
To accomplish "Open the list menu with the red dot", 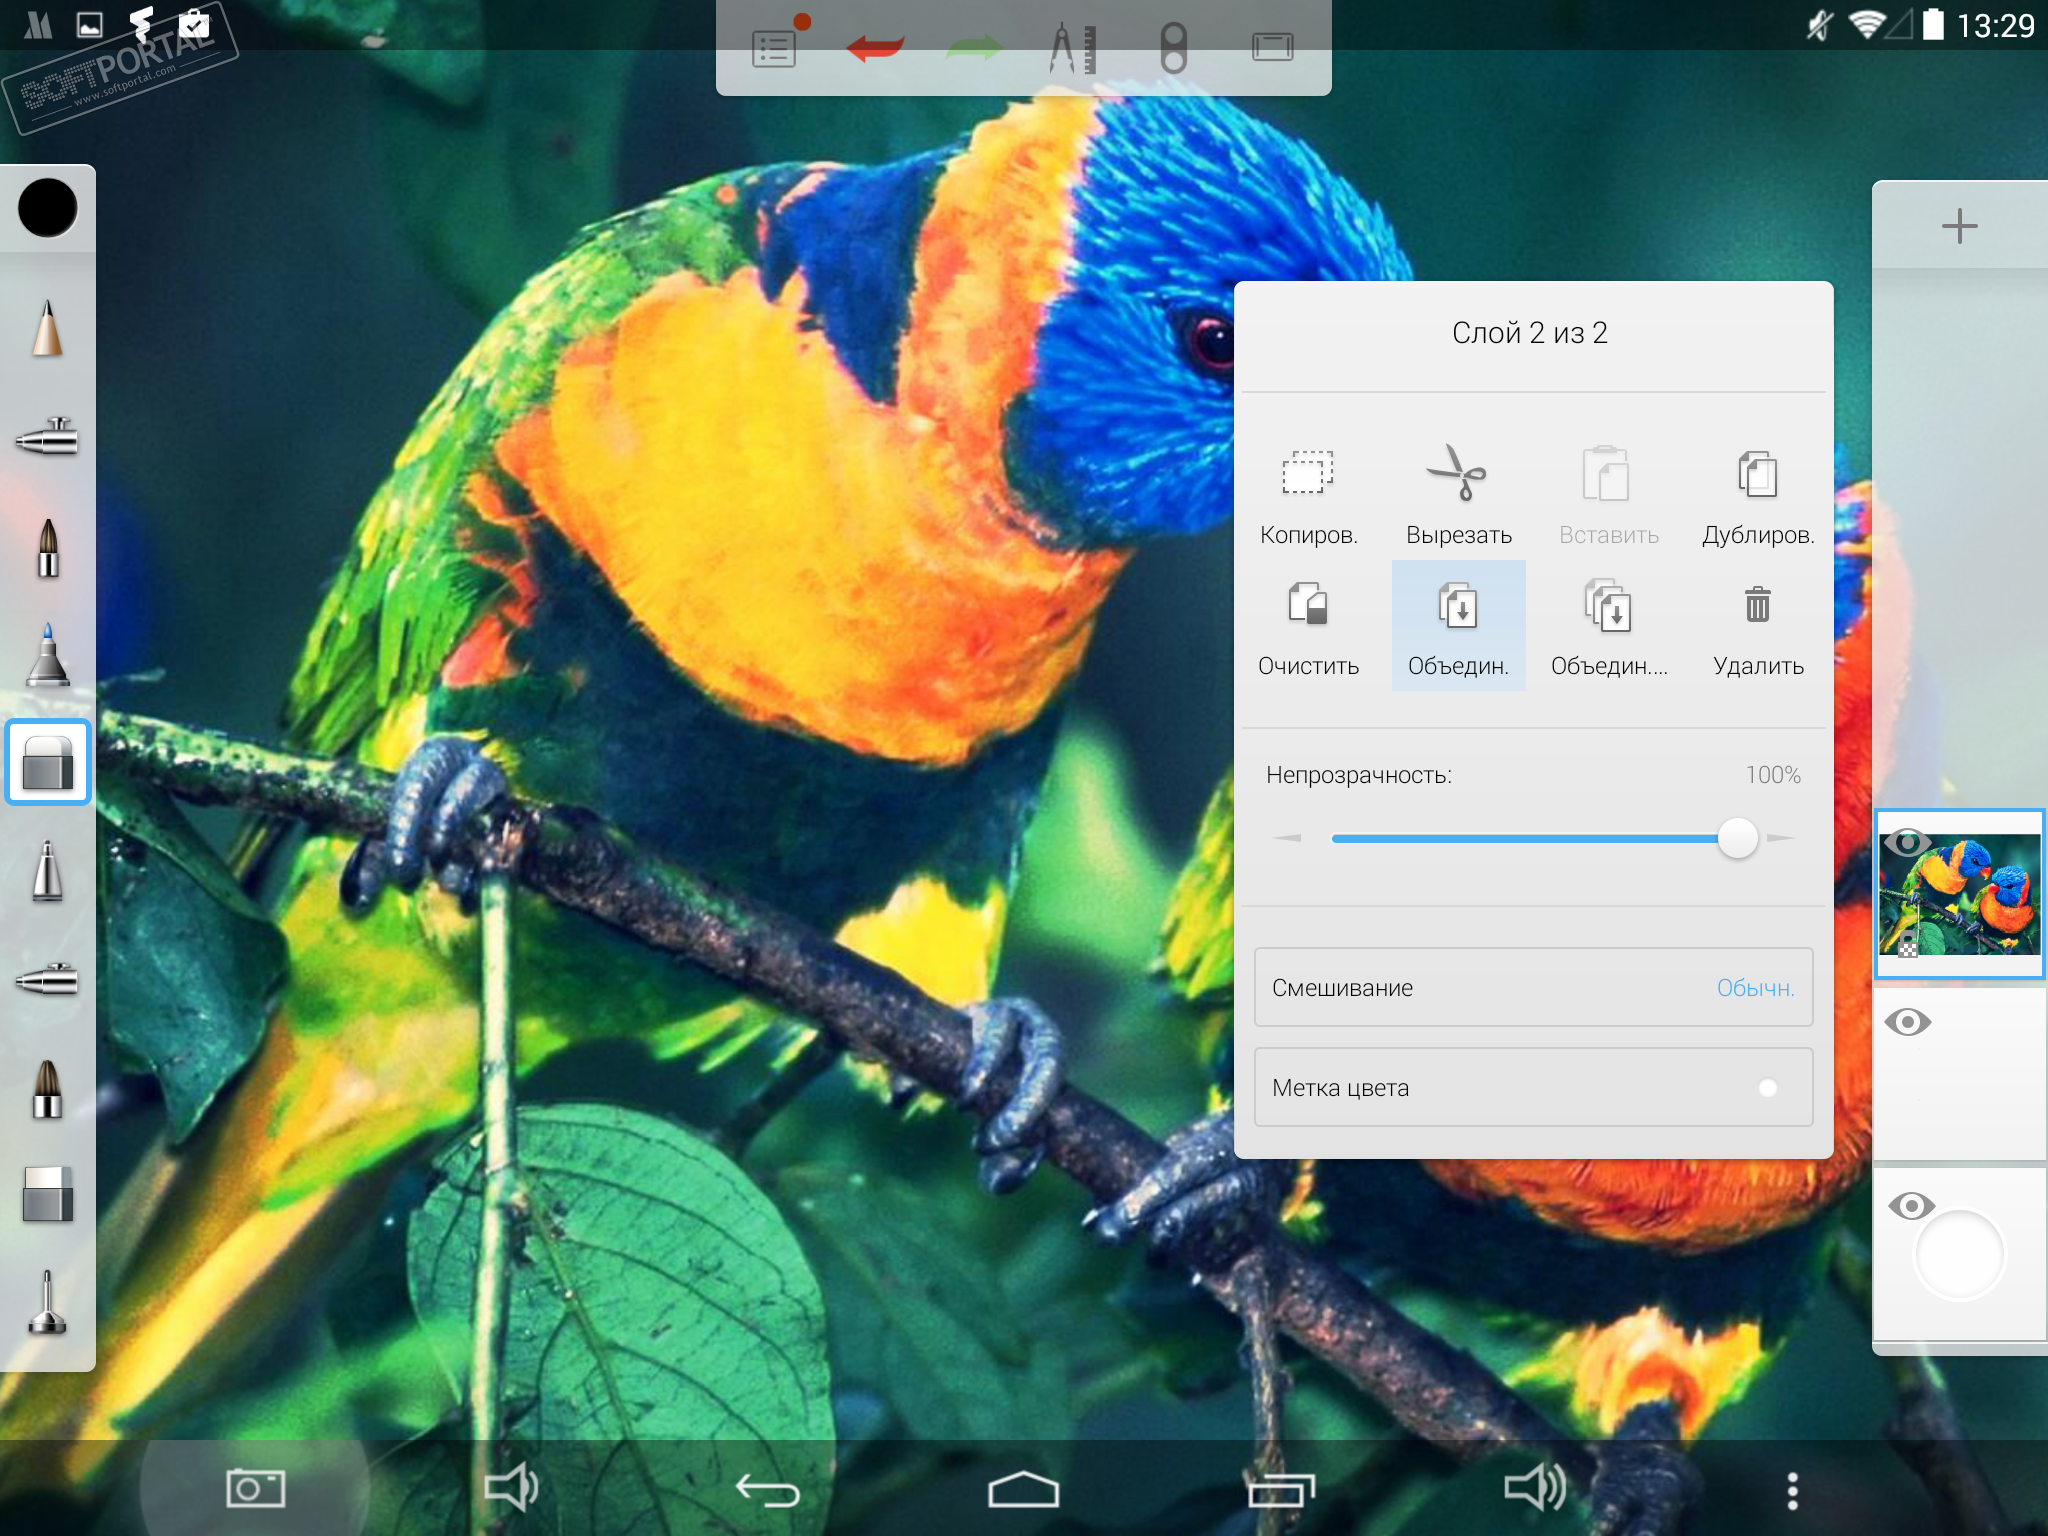I will coord(775,47).
